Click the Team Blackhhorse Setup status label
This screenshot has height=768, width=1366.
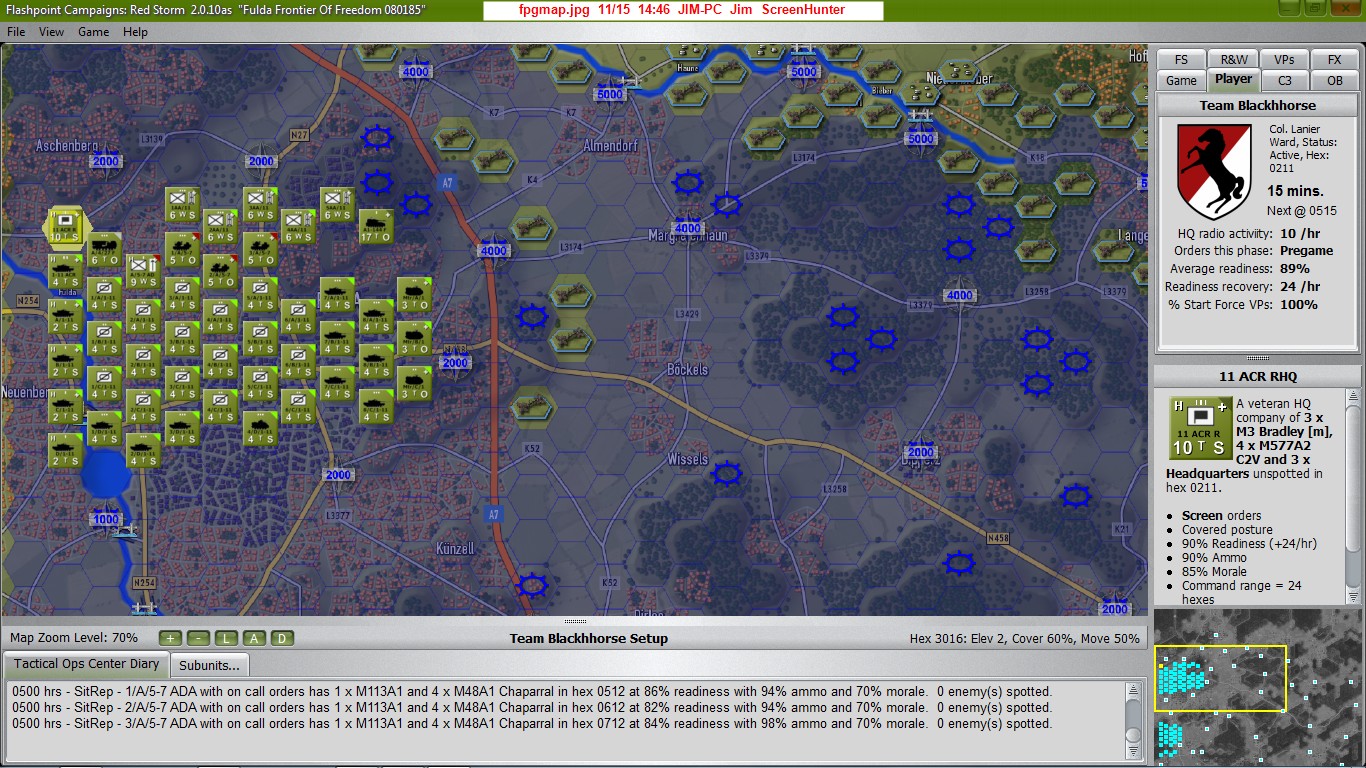tap(589, 638)
